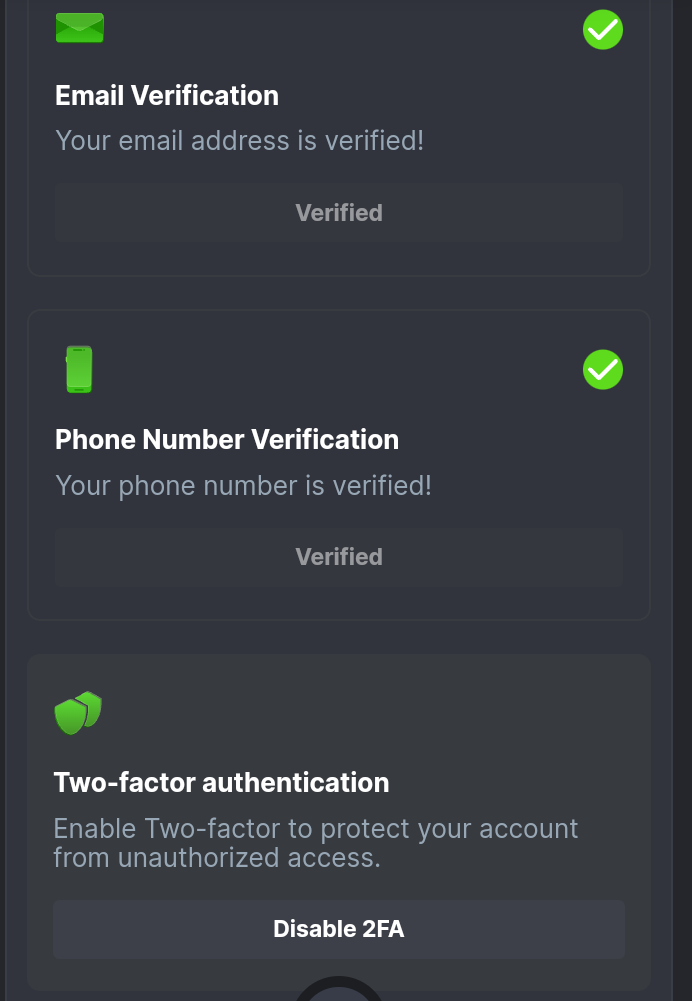692x1001 pixels.
Task: Click the partial circular icon at bottom
Action: pos(339,990)
